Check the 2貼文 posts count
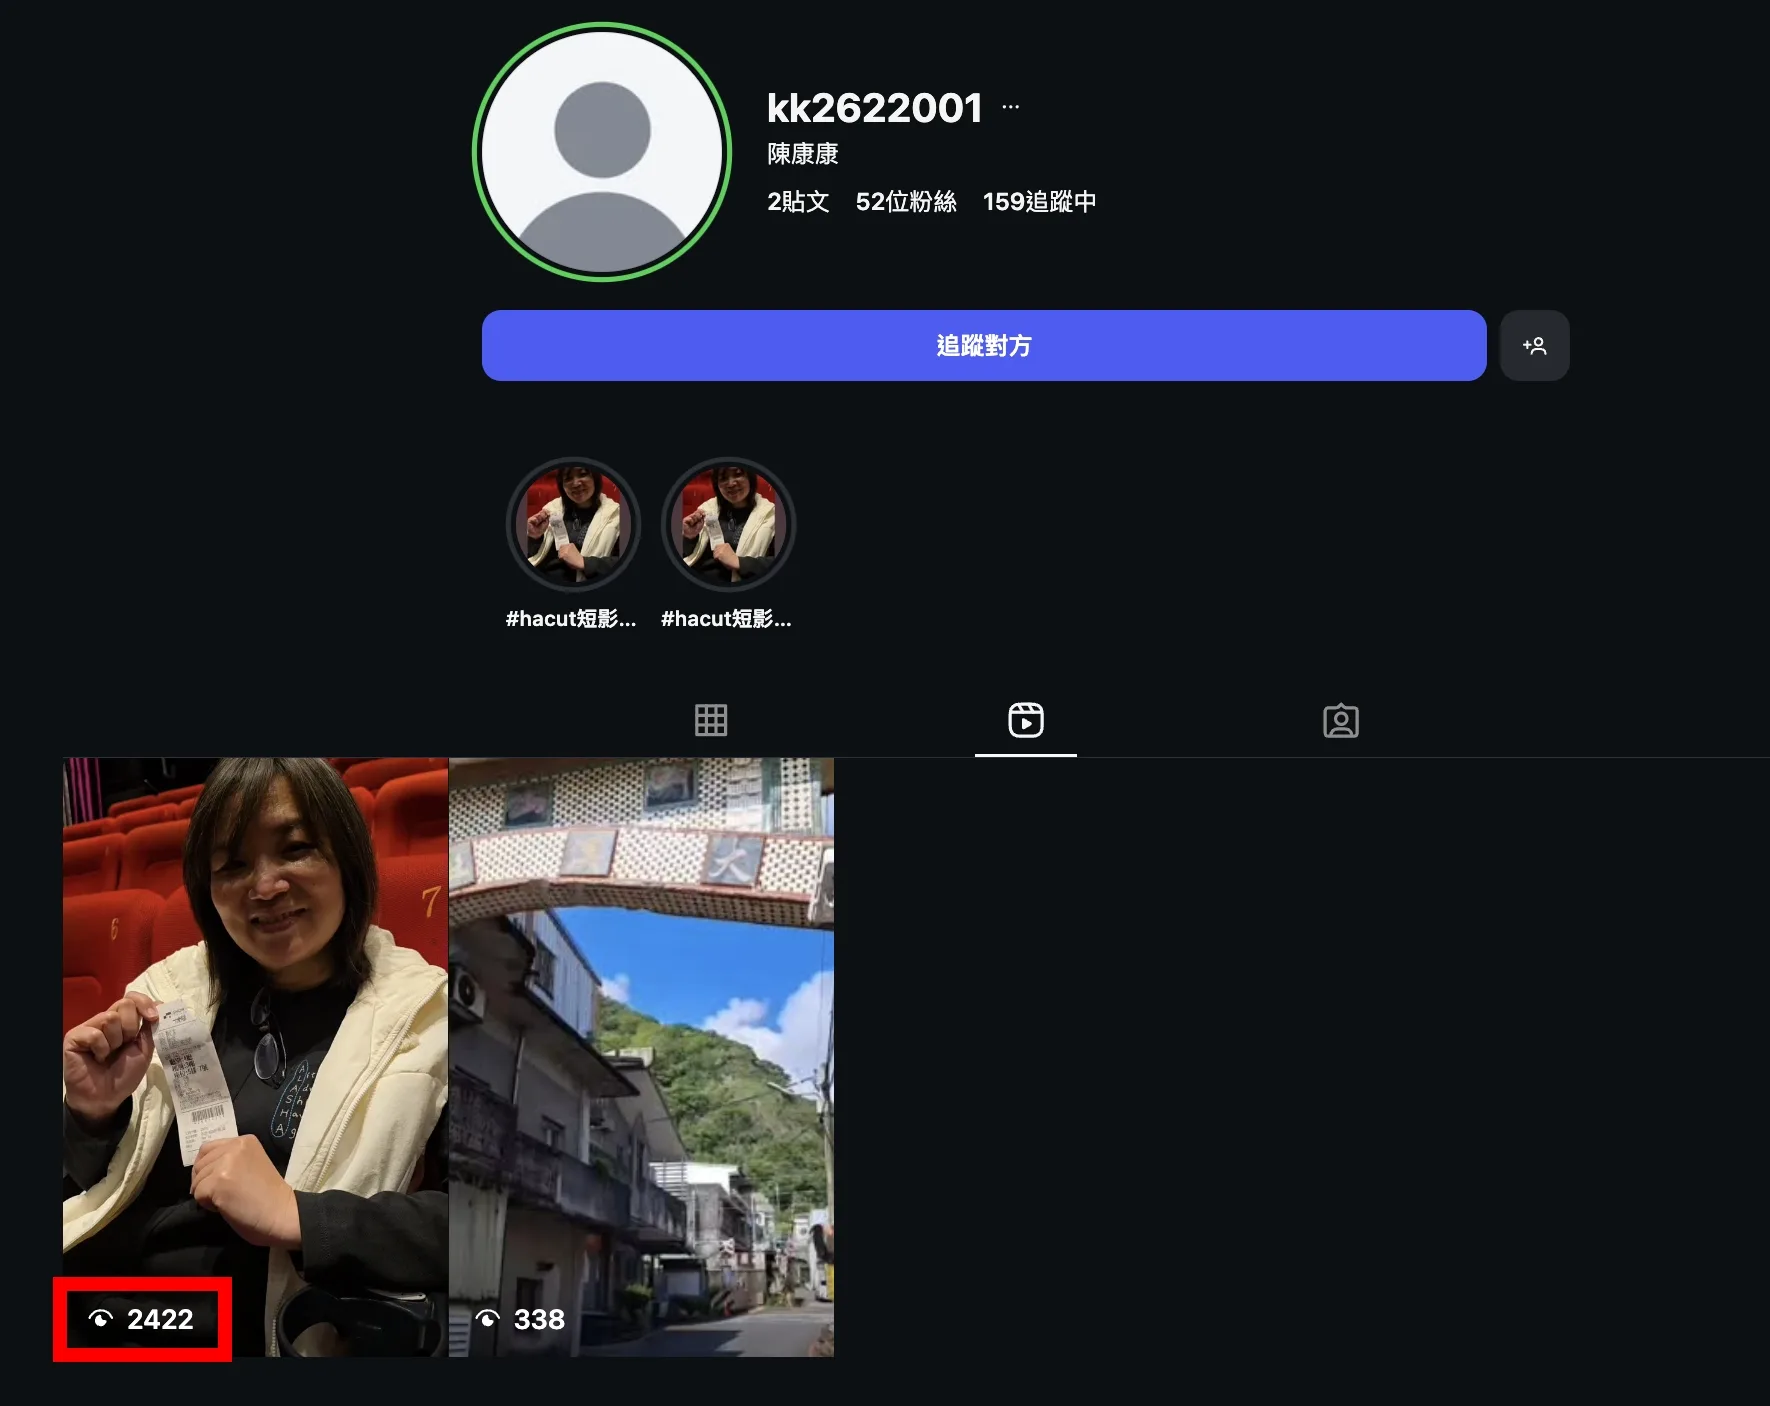 point(797,201)
